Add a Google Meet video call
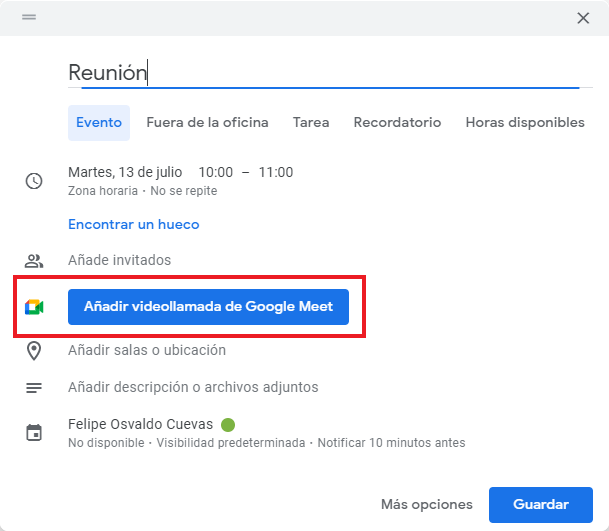 [208, 307]
